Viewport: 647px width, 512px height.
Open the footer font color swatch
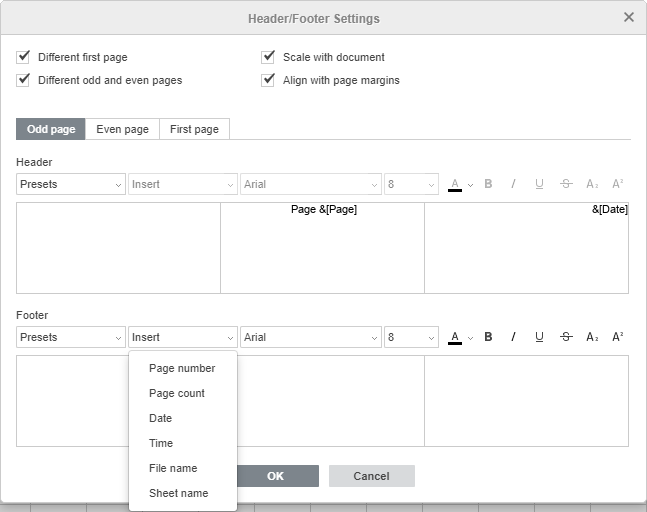[x=455, y=337]
